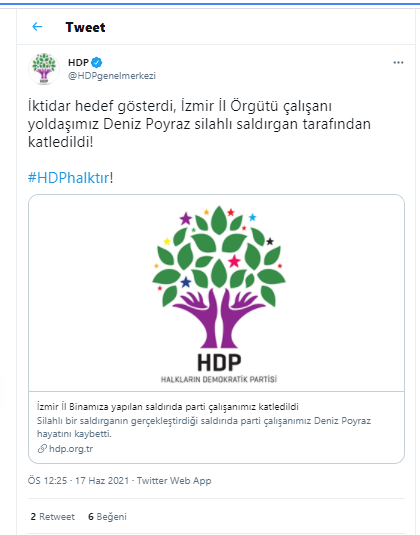The height and width of the screenshot is (535, 420).
Task: Click the Tweet page heading
Action: (85, 27)
